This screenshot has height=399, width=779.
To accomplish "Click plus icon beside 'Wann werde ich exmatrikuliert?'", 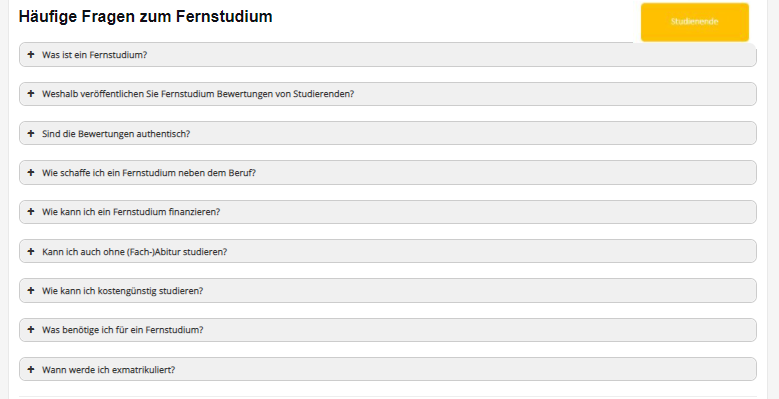I will (31, 369).
